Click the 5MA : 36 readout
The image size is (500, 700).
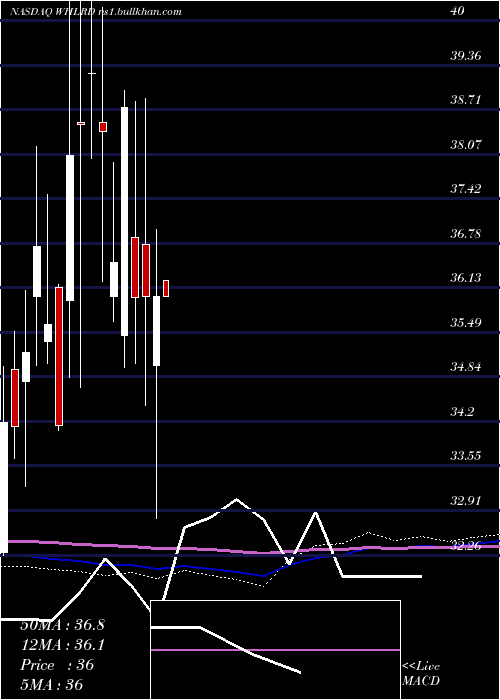click(52, 684)
